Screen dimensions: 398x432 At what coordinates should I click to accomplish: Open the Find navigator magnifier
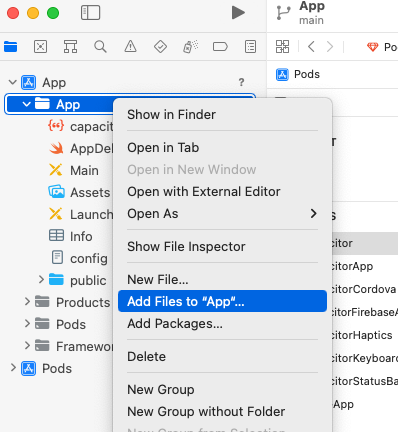[x=100, y=47]
